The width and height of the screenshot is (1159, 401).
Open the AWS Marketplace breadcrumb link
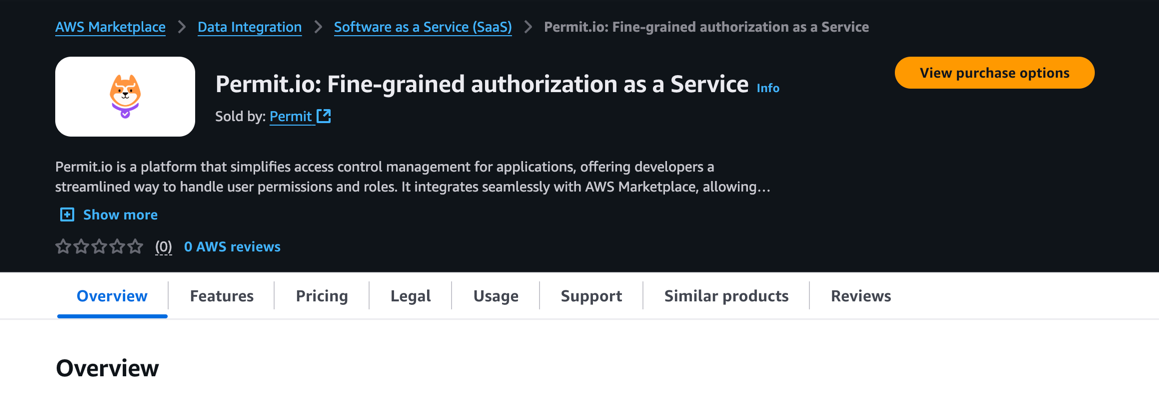tap(110, 27)
